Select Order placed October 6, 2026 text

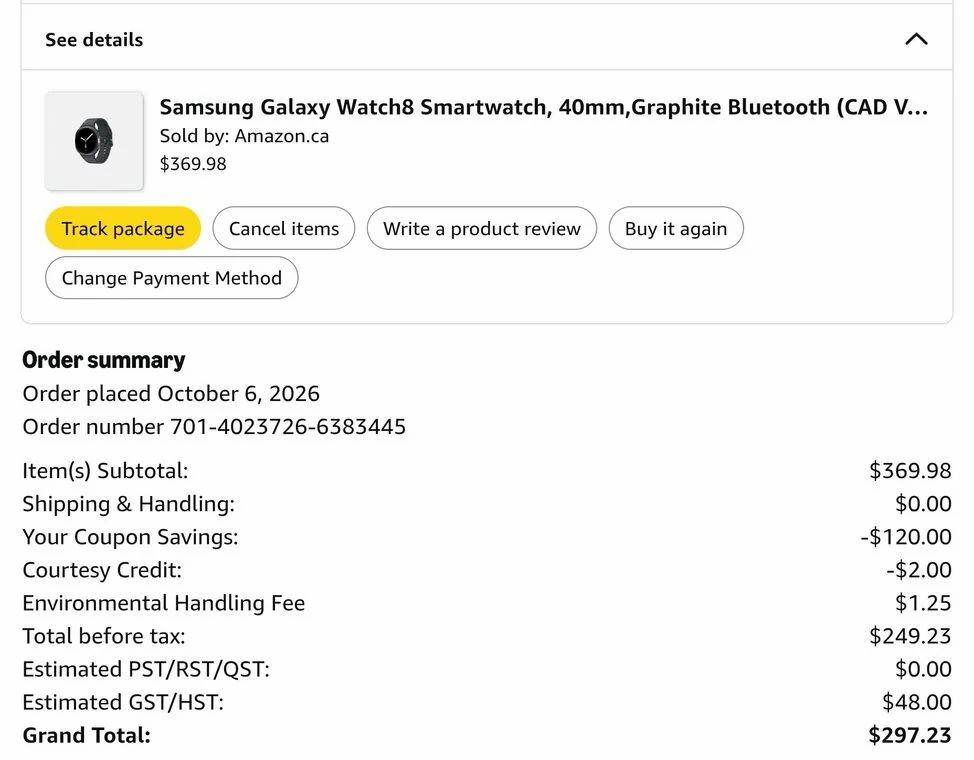pos(171,393)
